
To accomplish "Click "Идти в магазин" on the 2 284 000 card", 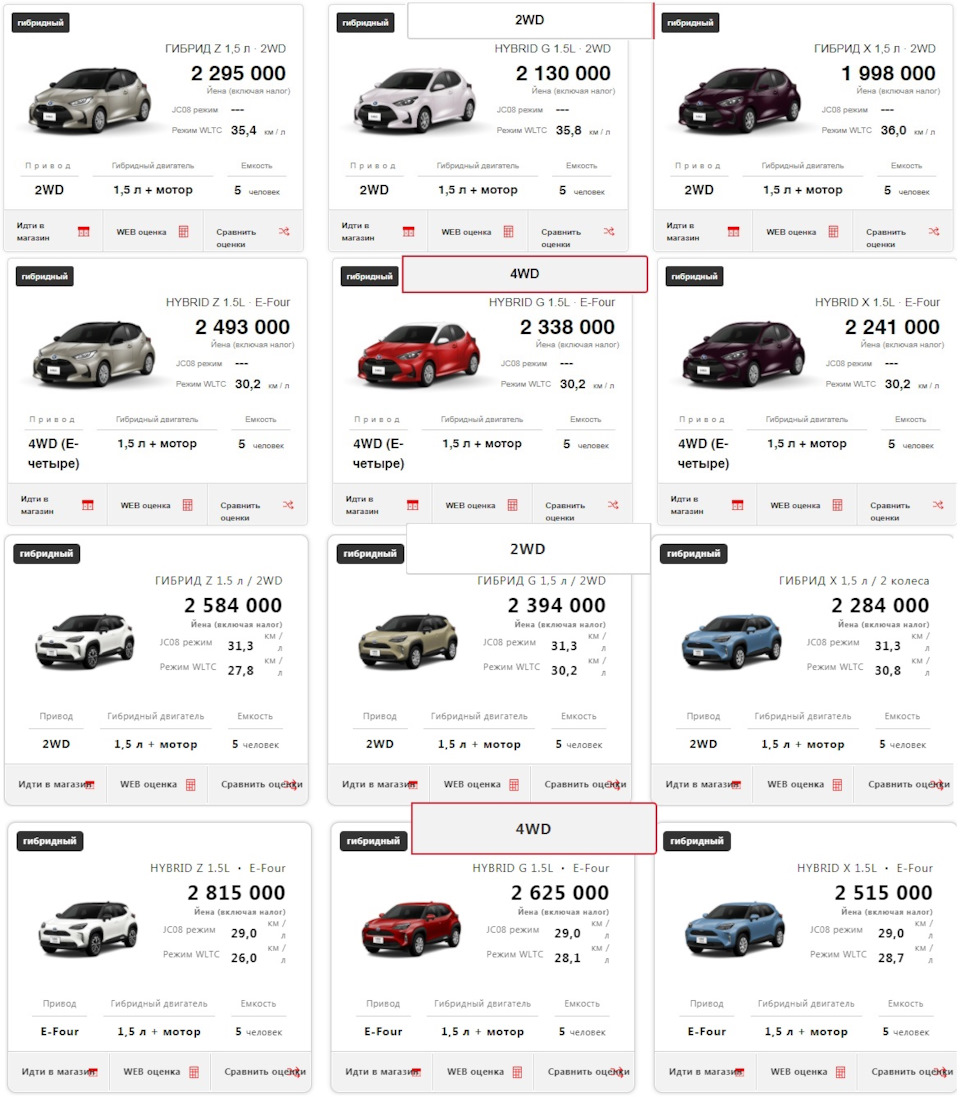I will click(x=703, y=784).
